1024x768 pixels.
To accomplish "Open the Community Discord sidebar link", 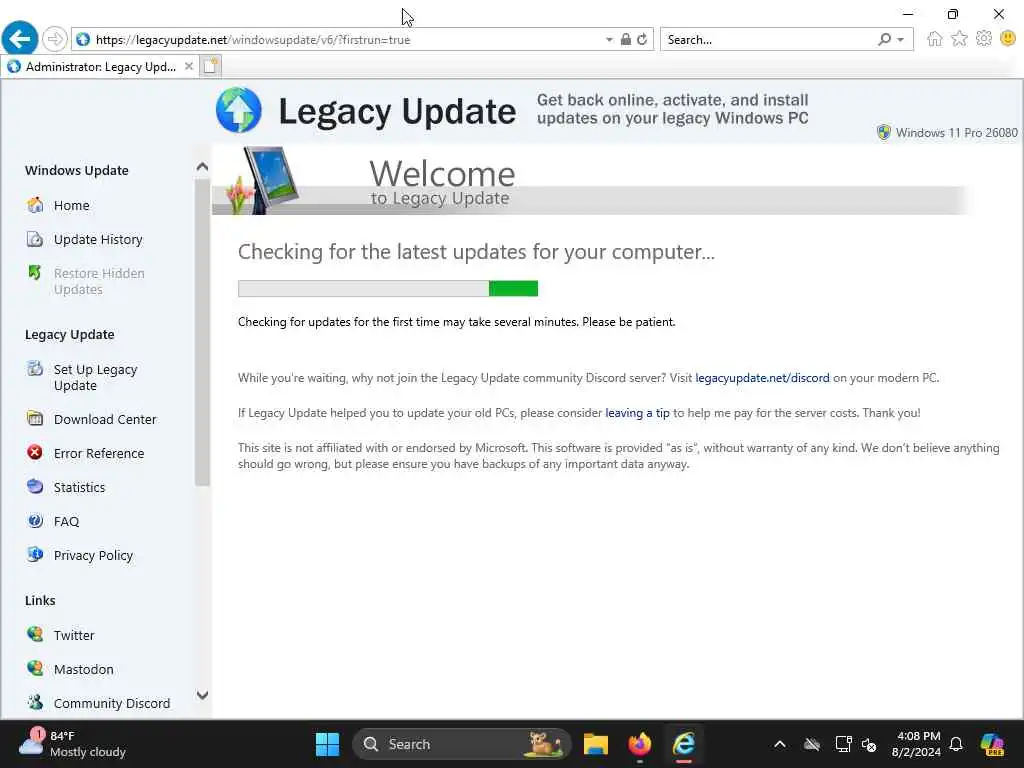I will 112,703.
